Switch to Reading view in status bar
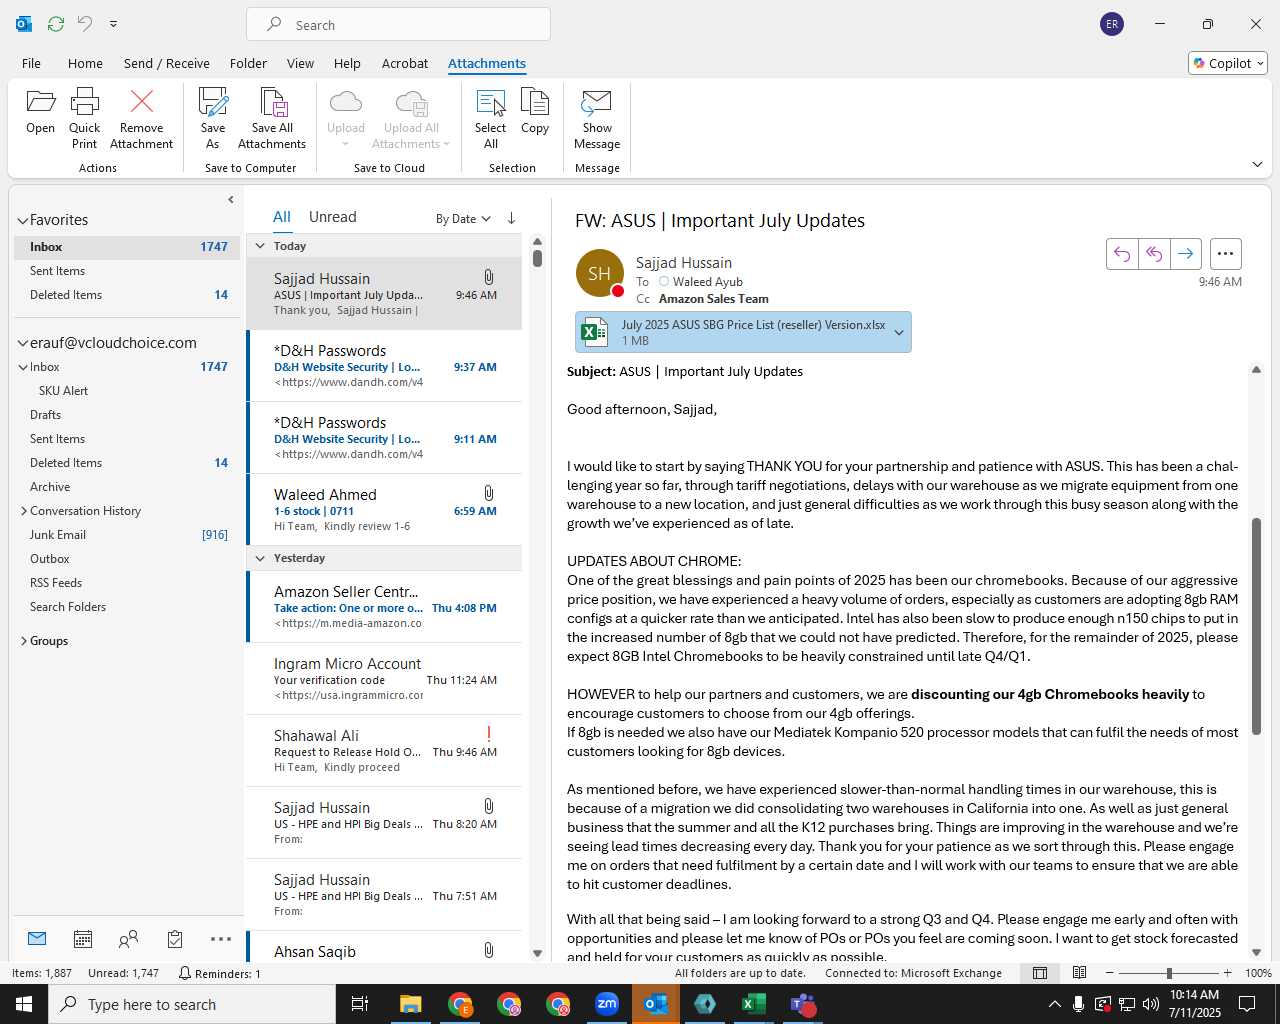 (x=1079, y=973)
